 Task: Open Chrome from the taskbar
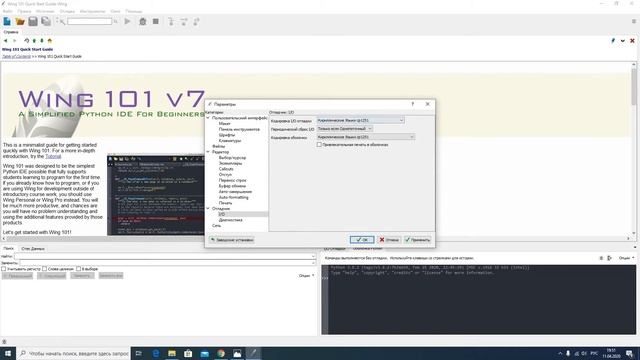coord(221,353)
